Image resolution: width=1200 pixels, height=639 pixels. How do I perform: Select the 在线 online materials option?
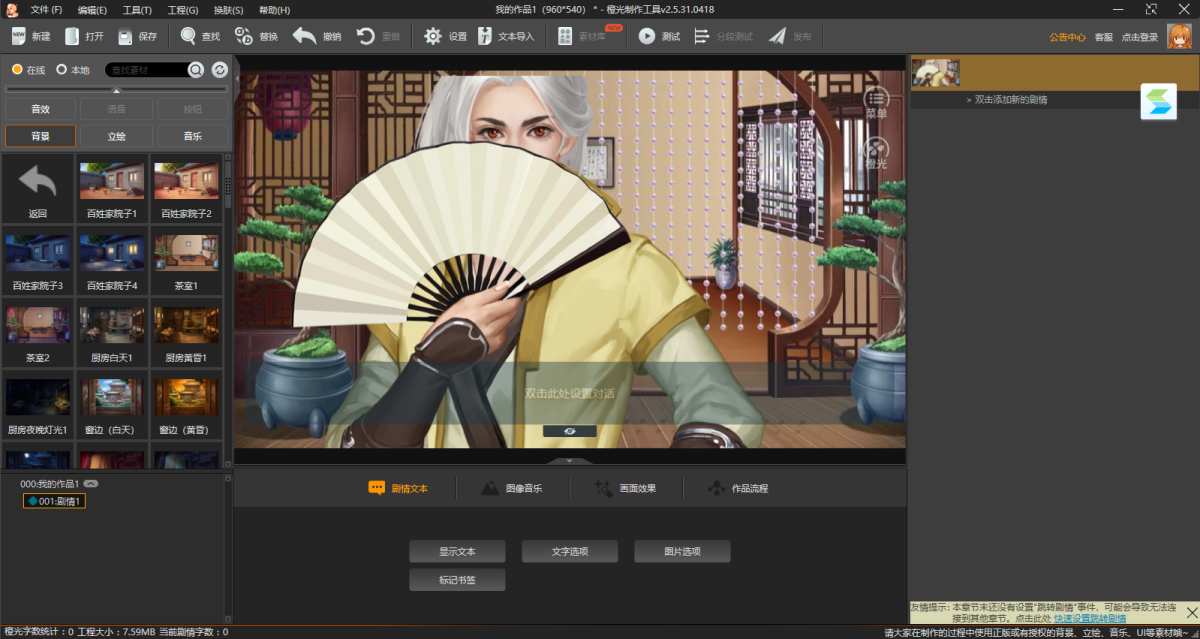(27, 70)
